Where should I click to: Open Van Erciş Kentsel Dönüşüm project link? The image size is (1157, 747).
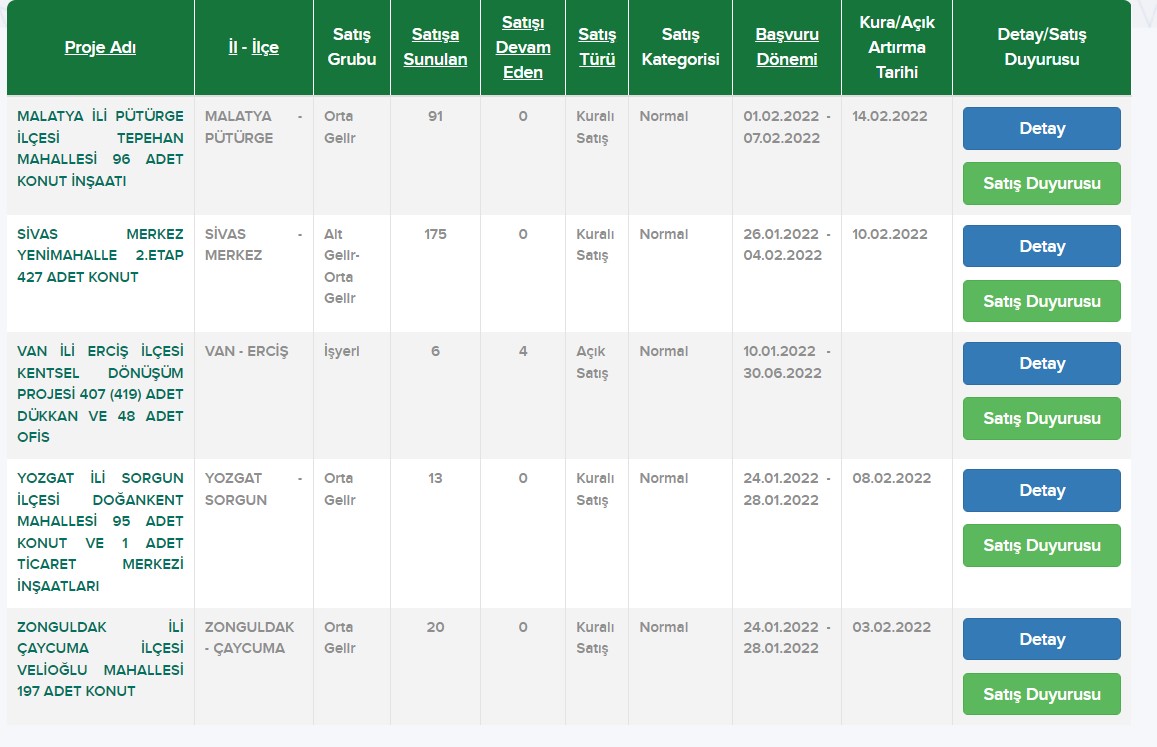coord(100,394)
